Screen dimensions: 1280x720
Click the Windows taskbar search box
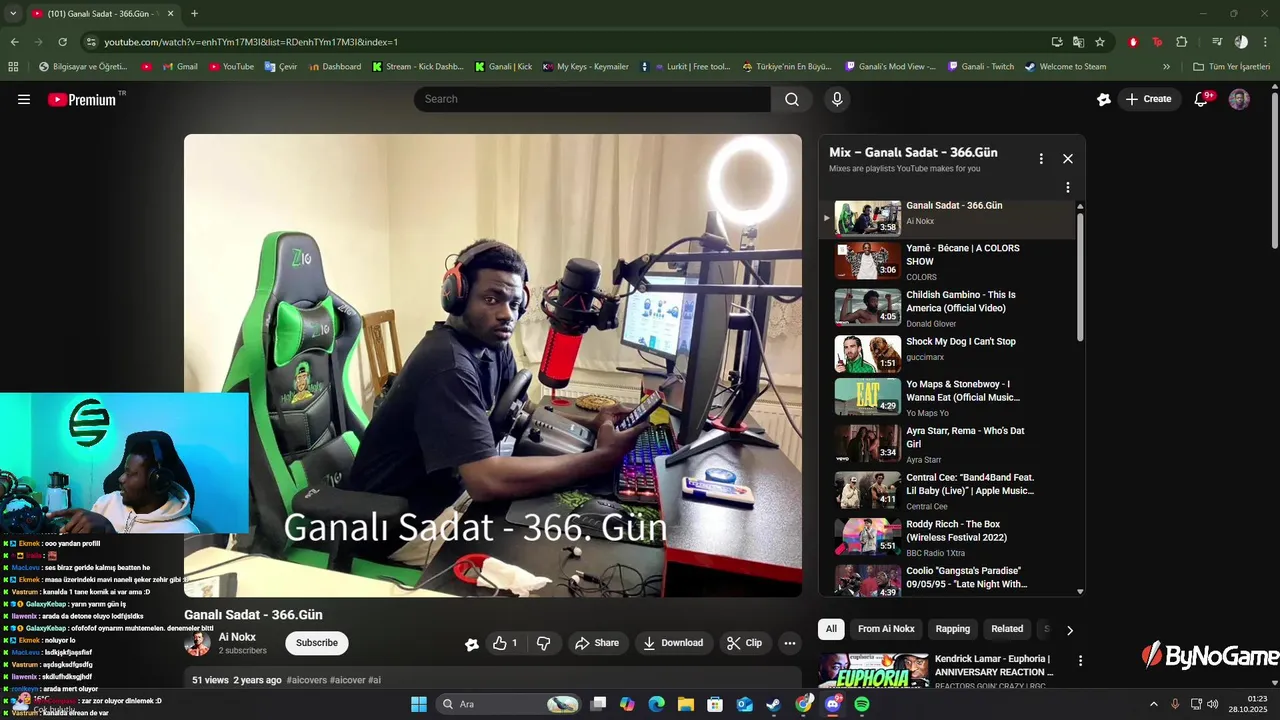510,704
